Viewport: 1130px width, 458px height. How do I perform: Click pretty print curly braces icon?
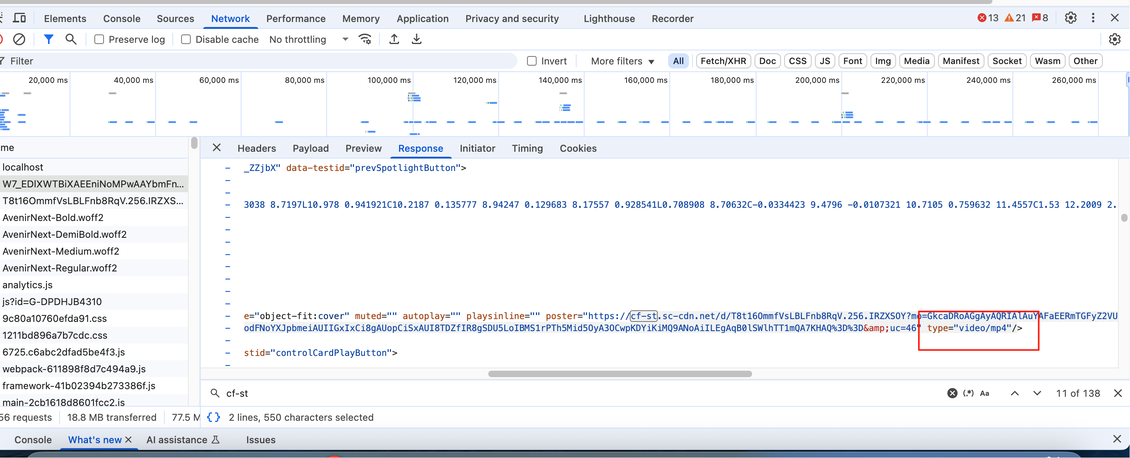(x=214, y=417)
